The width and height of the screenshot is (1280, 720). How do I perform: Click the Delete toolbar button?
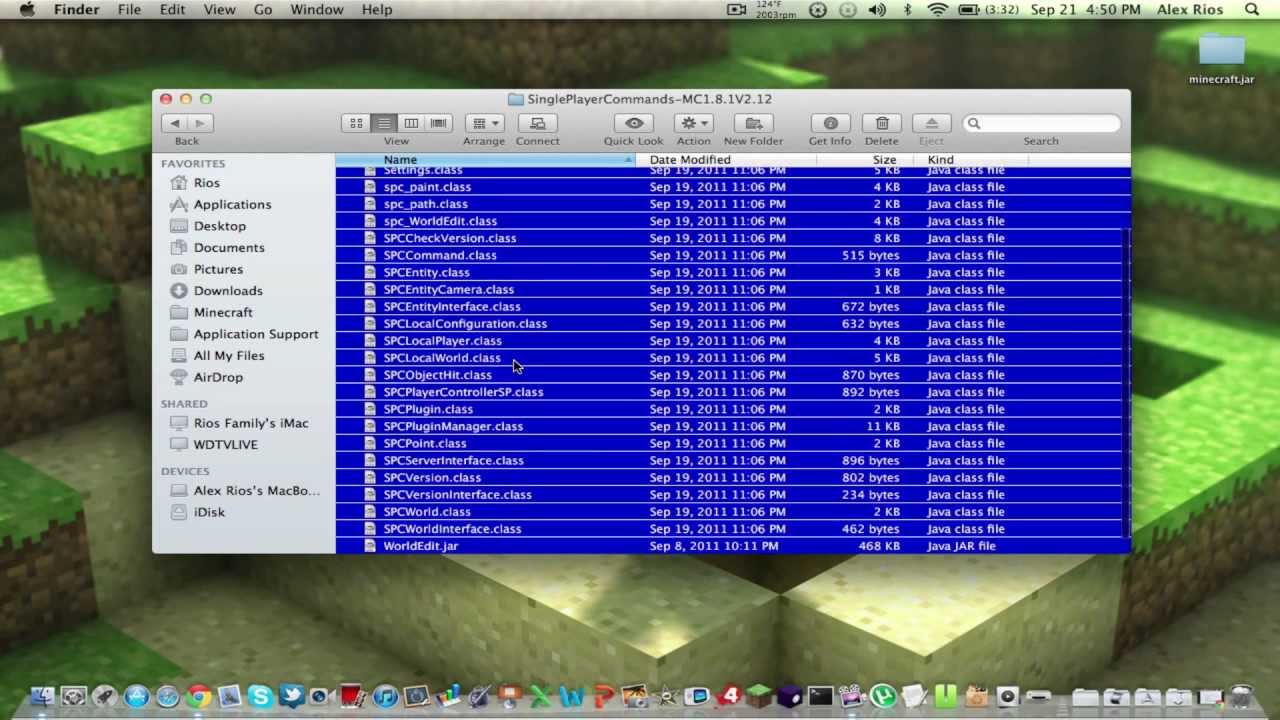tap(882, 123)
